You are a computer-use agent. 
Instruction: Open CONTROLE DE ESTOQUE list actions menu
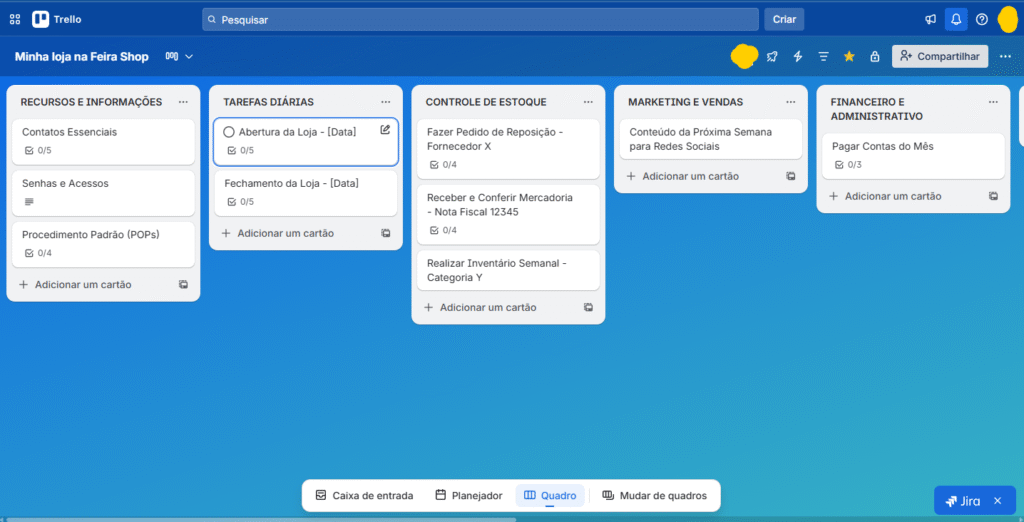[588, 102]
